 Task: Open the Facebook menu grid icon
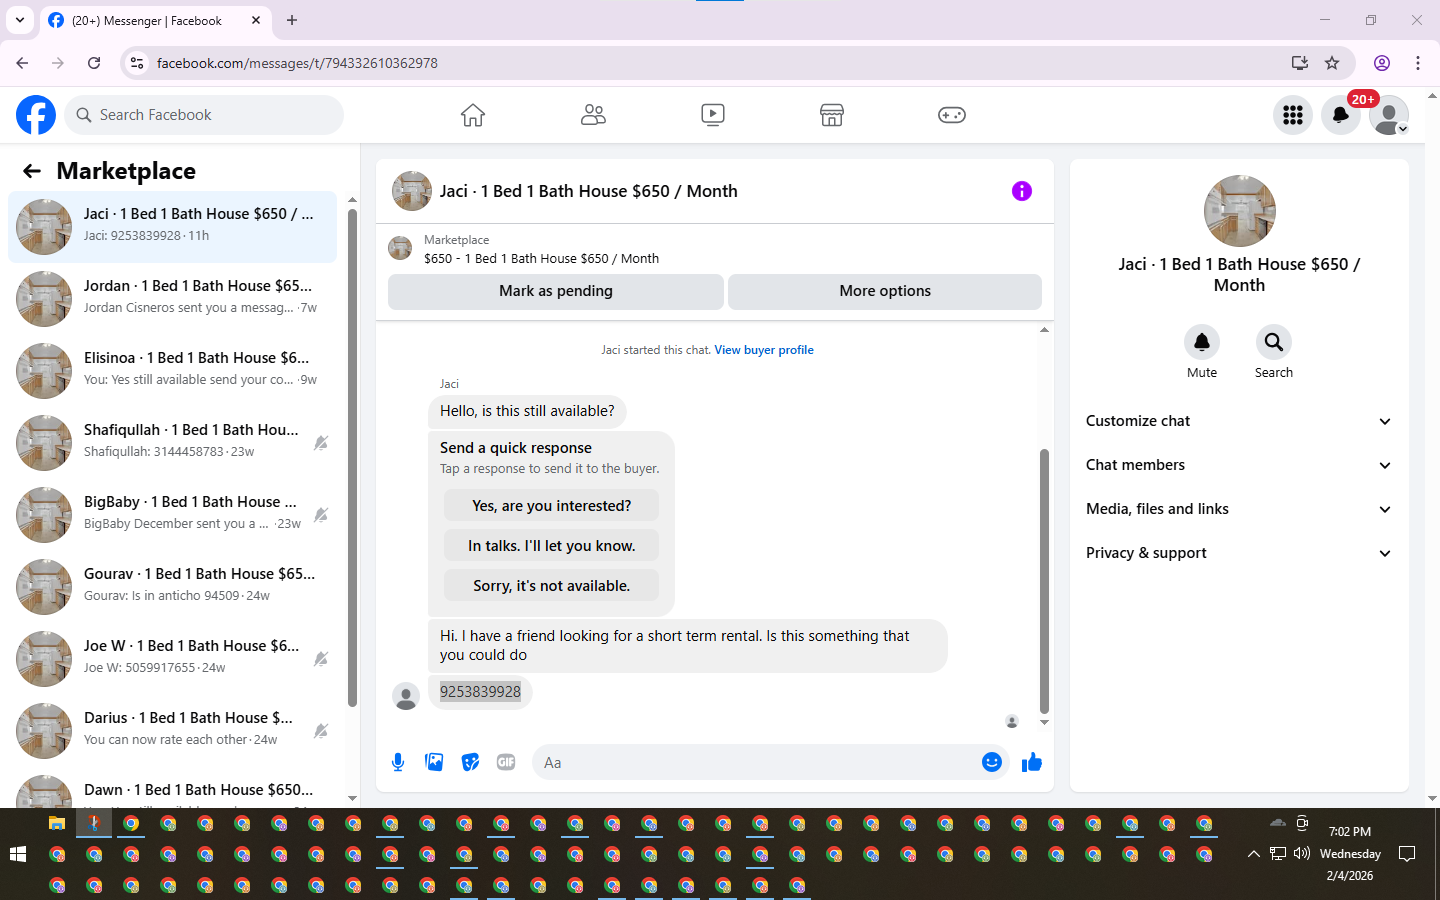(x=1293, y=115)
